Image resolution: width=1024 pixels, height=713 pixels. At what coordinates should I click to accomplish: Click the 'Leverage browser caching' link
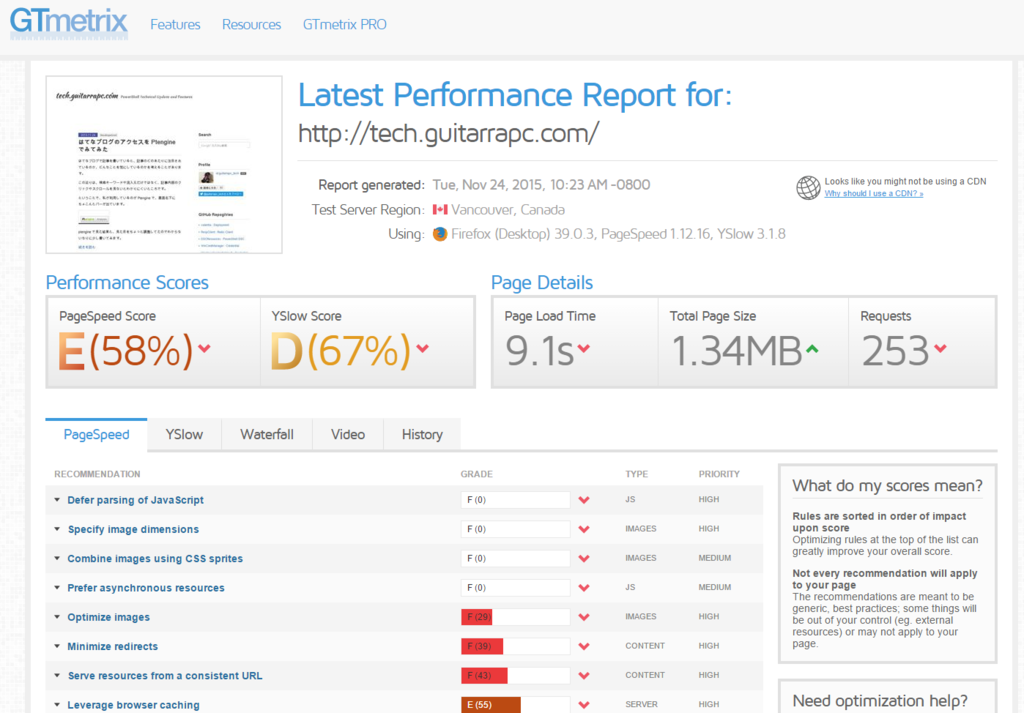coord(133,705)
